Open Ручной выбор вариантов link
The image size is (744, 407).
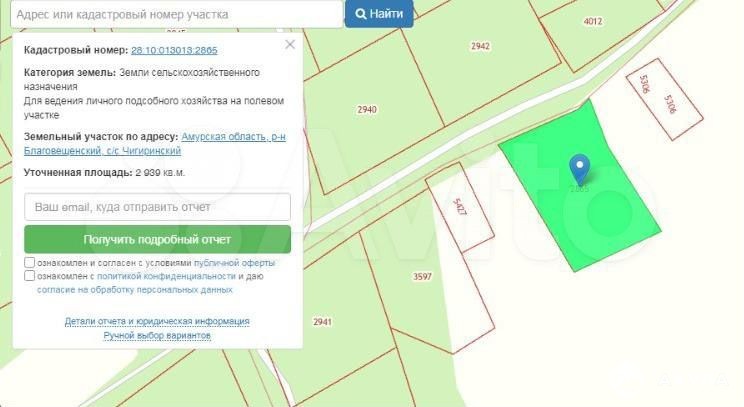(x=157, y=335)
